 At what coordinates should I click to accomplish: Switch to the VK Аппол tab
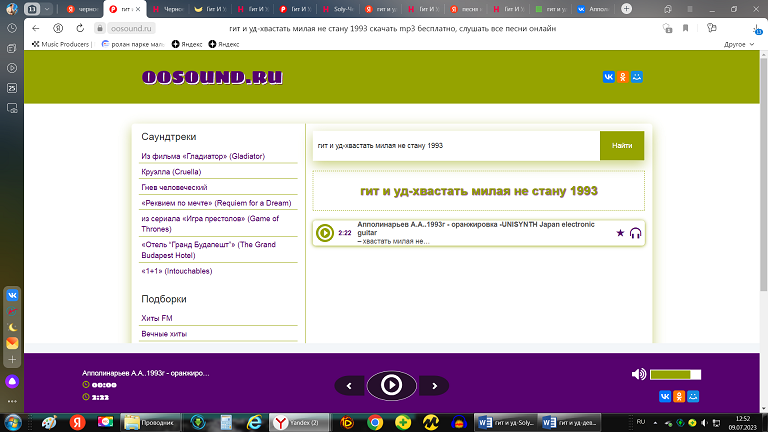point(594,9)
